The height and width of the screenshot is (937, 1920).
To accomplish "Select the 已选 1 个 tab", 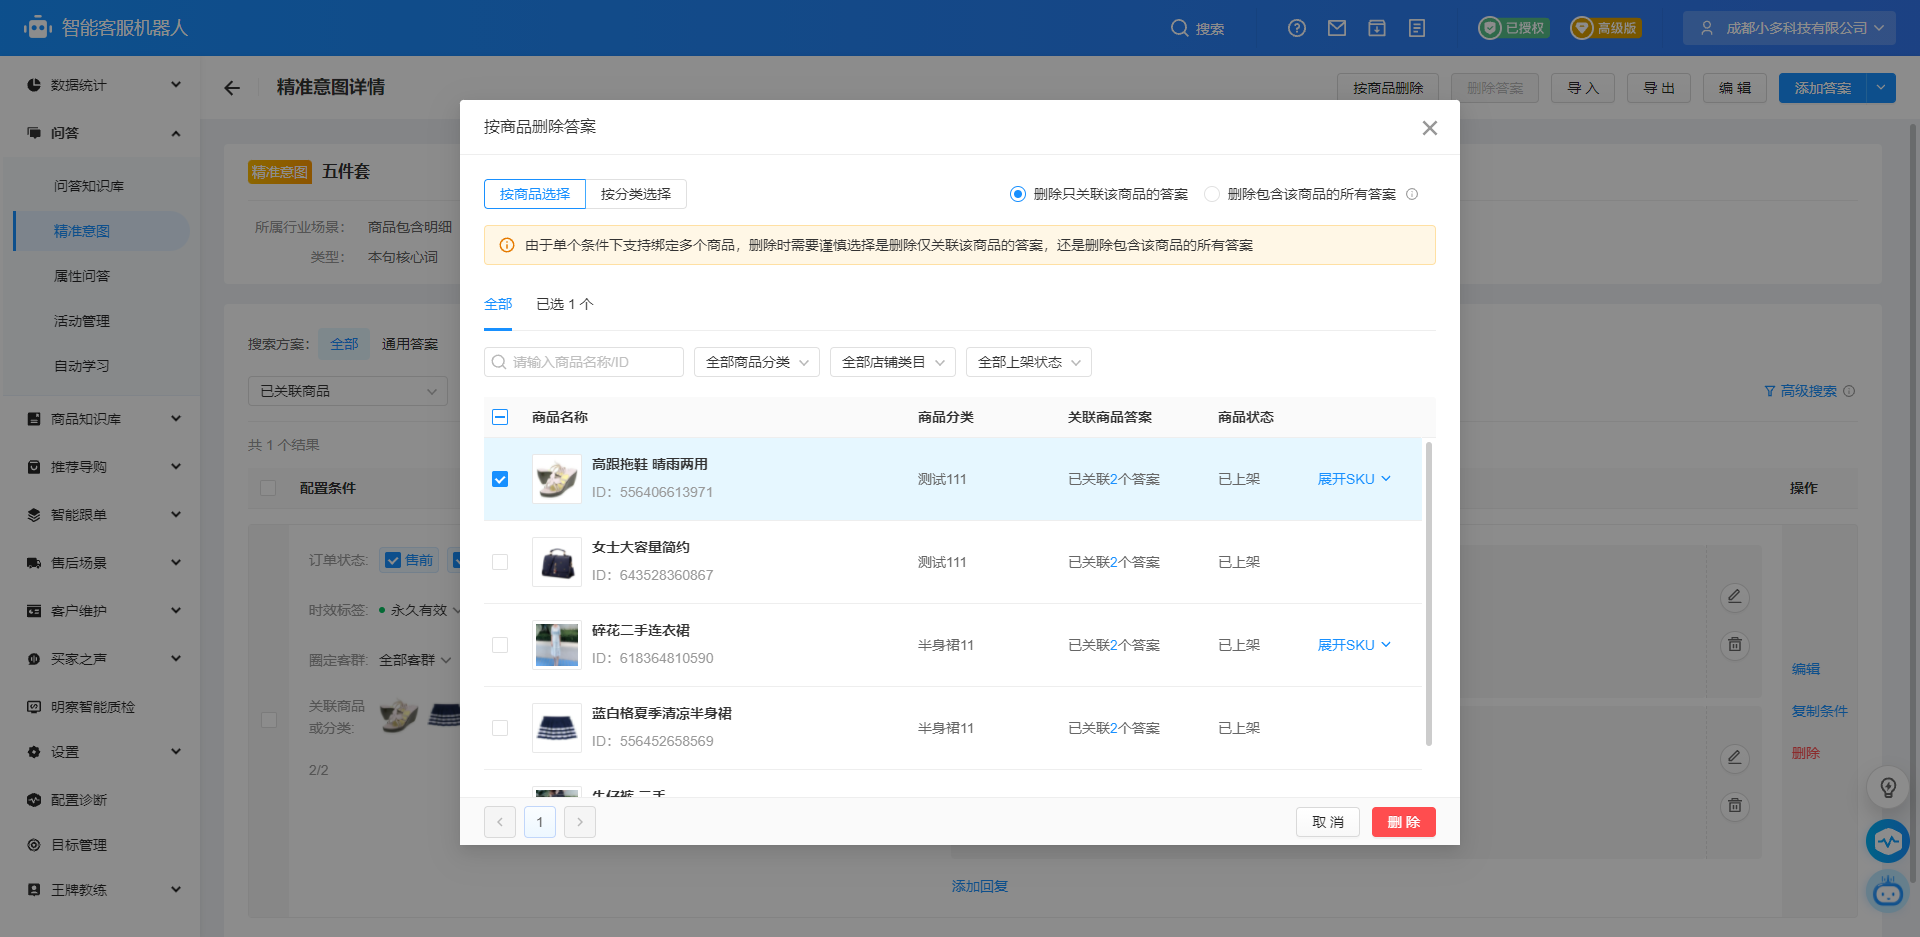I will point(565,304).
